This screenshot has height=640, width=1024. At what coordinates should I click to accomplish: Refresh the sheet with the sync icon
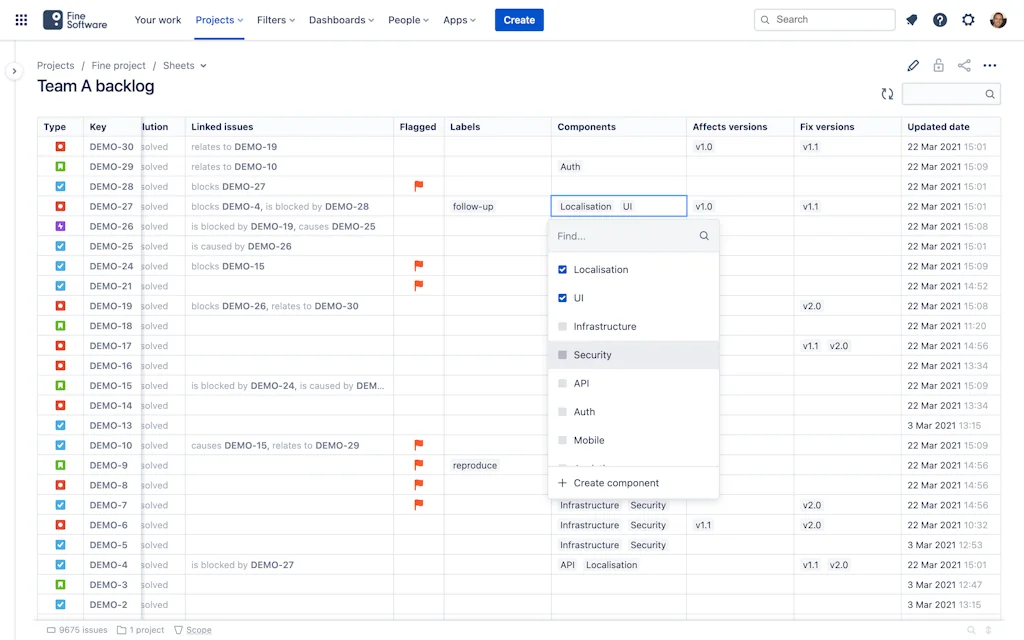[x=887, y=94]
